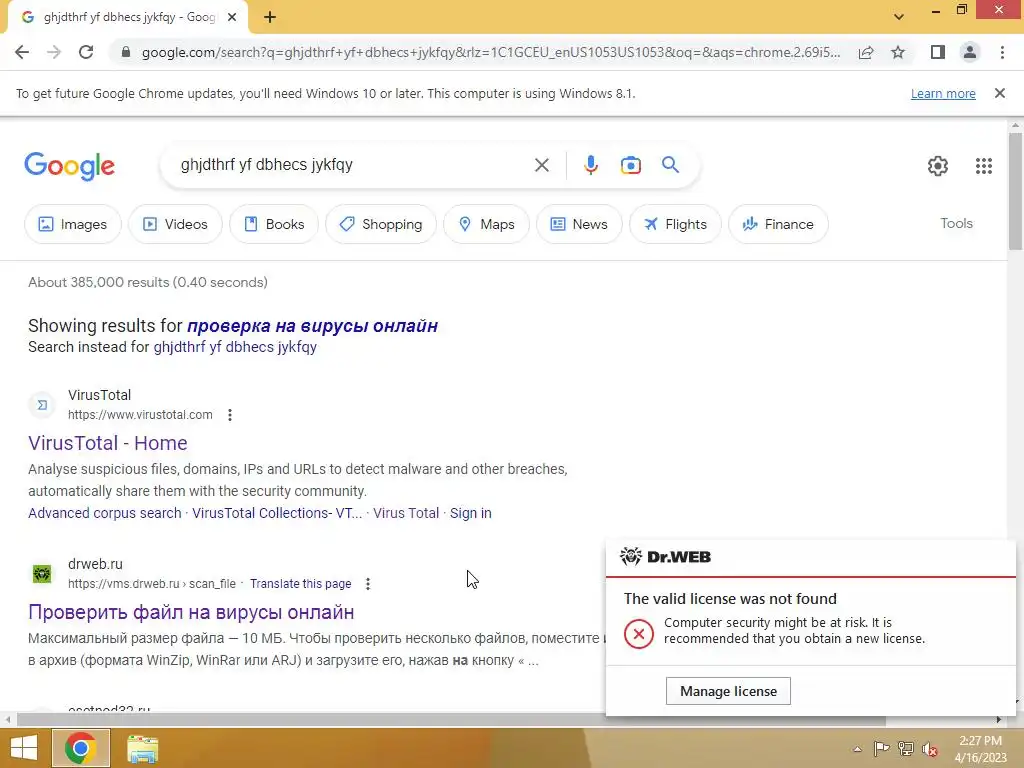
Task: Switch to Videos results
Action: pos(175,224)
